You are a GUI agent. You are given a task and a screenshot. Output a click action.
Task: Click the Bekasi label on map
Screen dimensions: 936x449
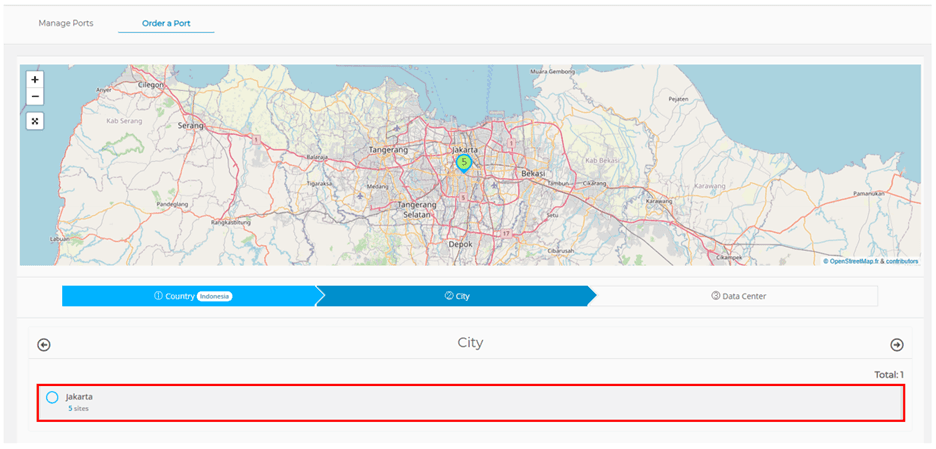533,173
